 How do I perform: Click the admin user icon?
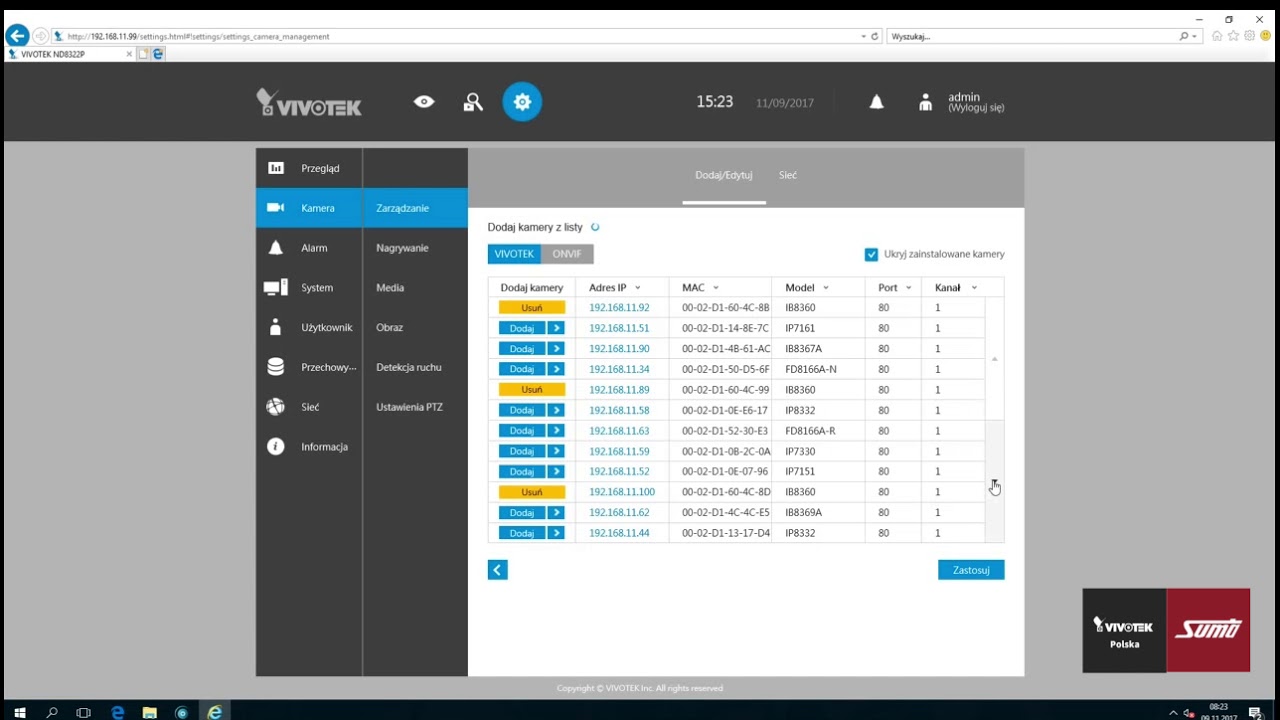925,102
